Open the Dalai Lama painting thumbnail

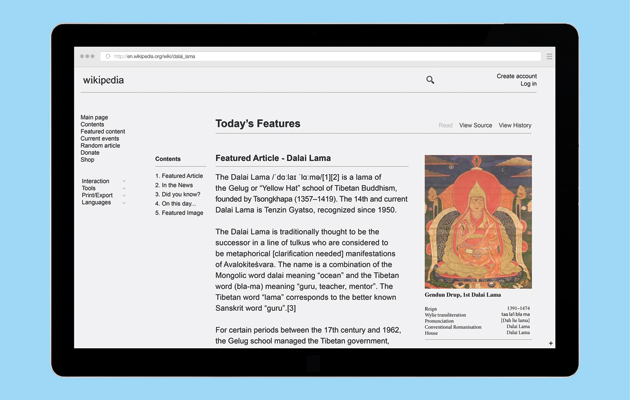[478, 222]
